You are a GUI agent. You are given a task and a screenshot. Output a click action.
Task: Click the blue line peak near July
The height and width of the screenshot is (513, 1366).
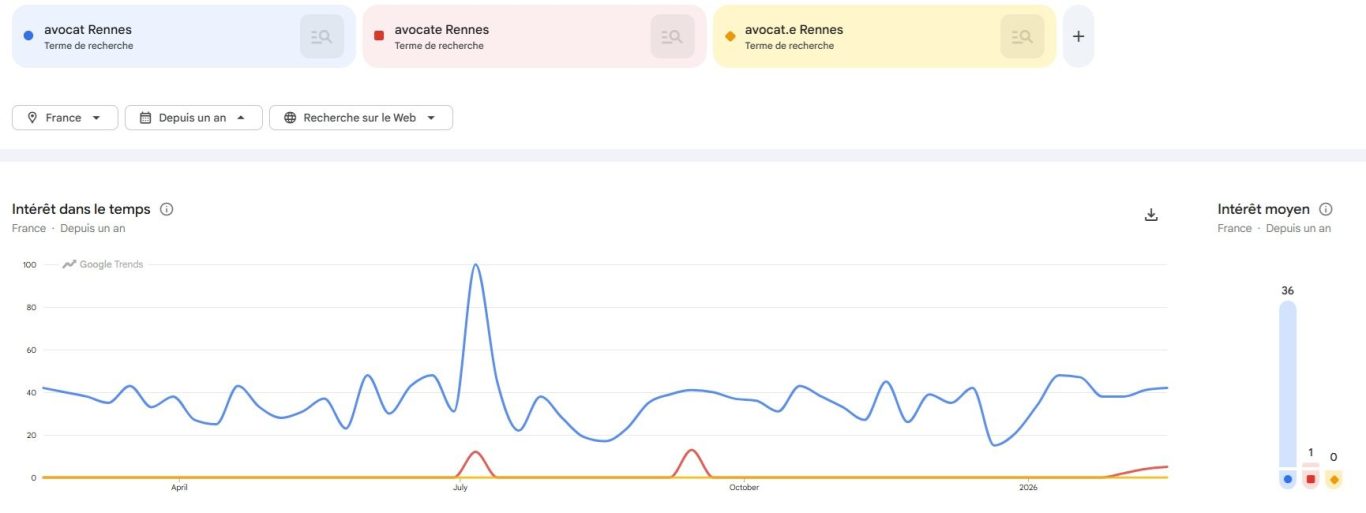[x=476, y=265]
